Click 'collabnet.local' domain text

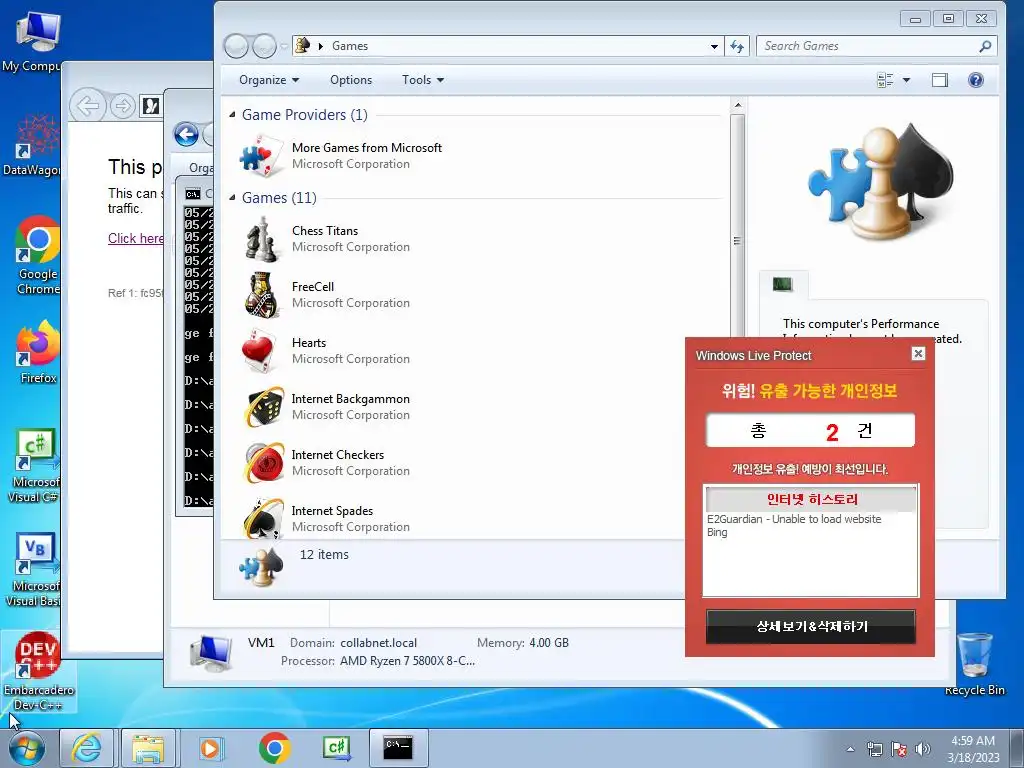[378, 643]
